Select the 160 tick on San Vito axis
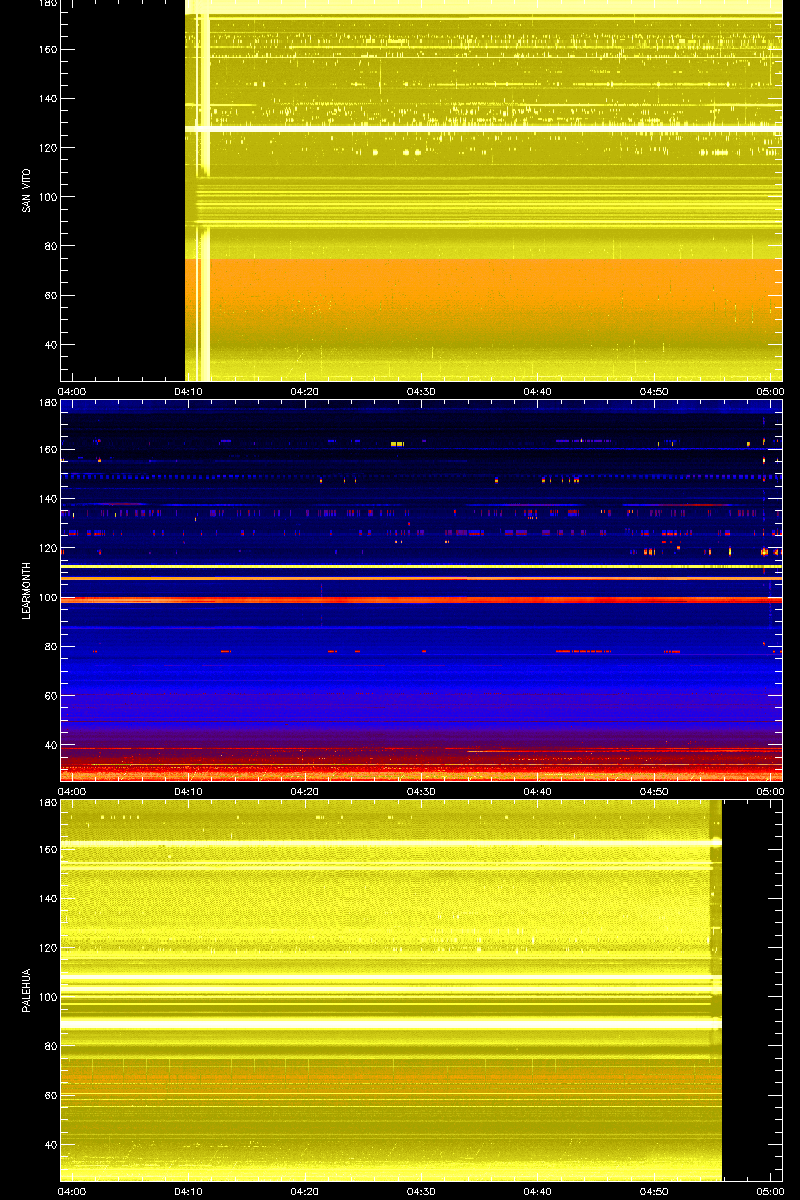The width and height of the screenshot is (800, 1200). 47,50
